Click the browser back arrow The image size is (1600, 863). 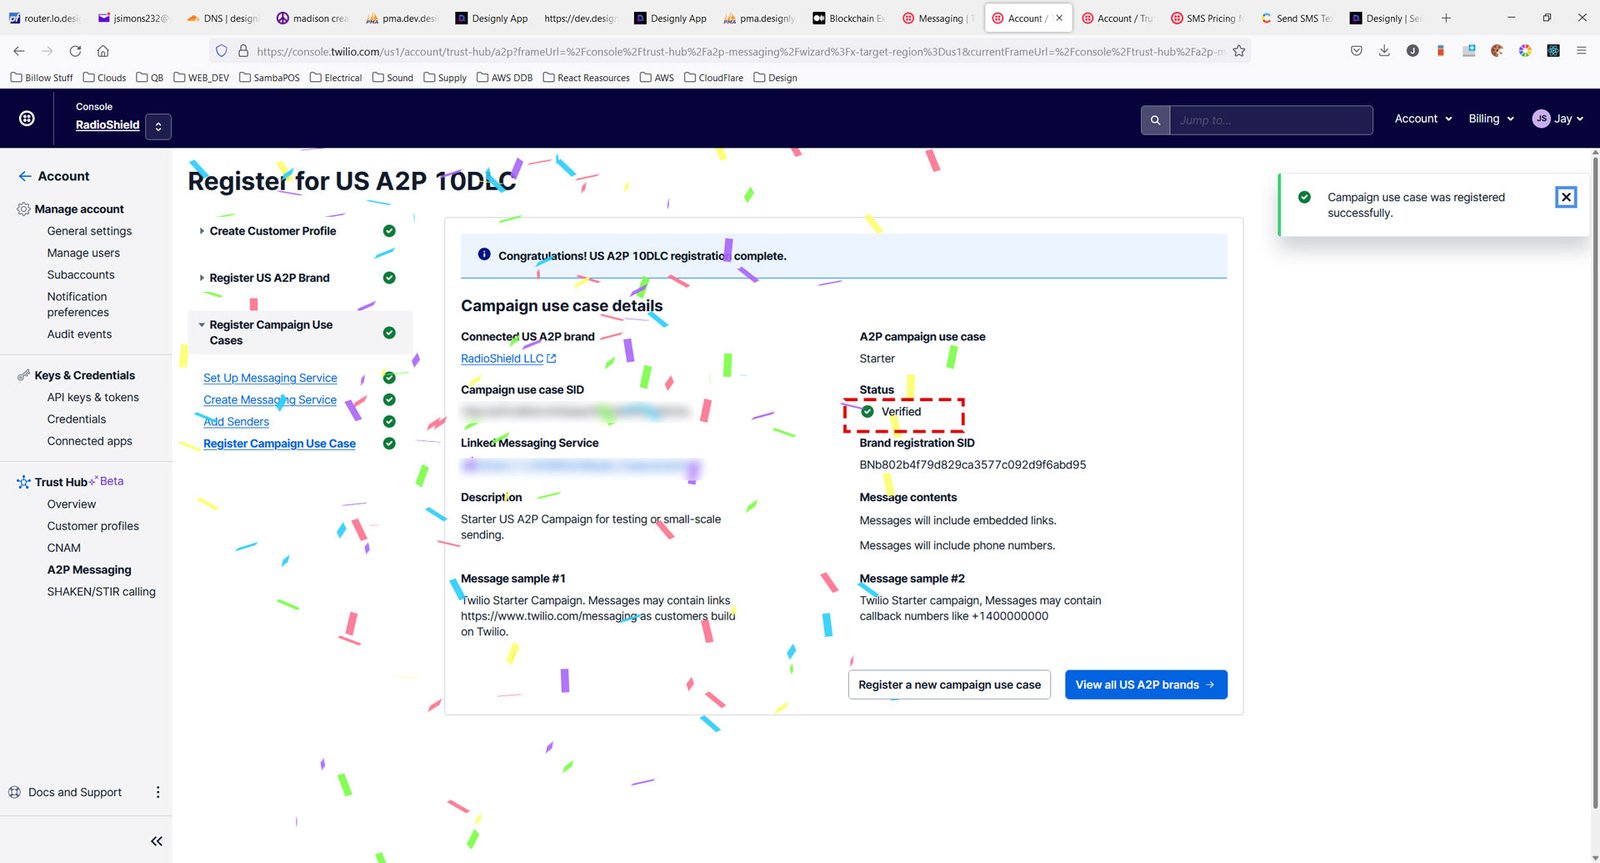pyautogui.click(x=19, y=51)
